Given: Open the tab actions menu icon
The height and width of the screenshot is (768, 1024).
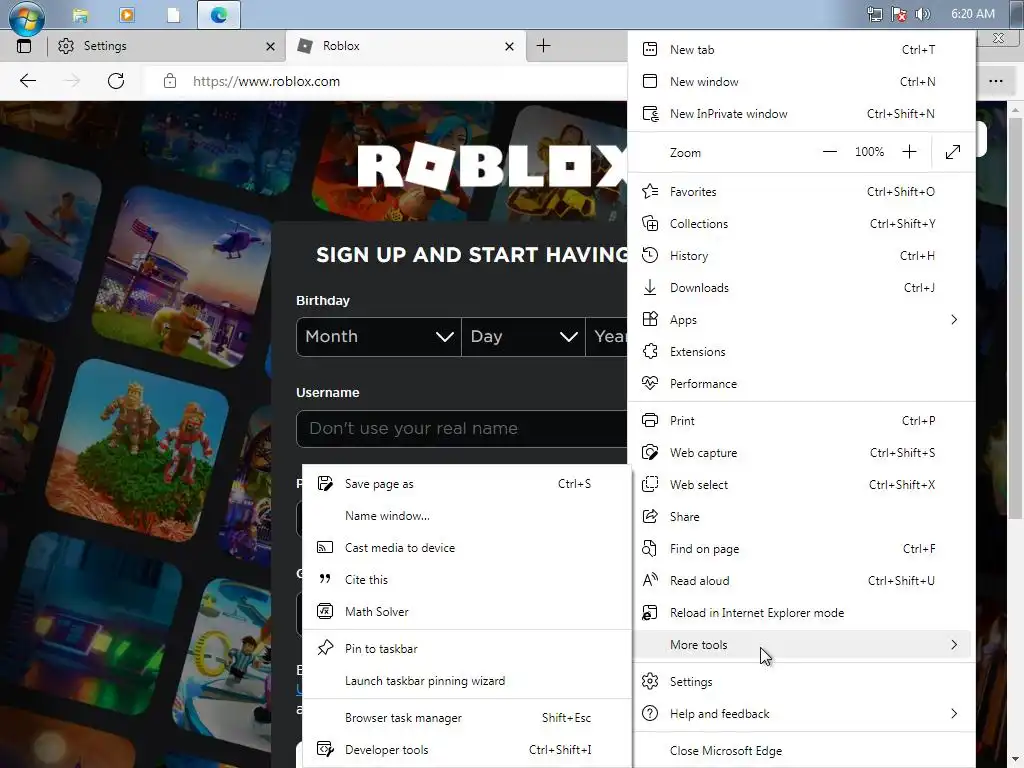Looking at the screenshot, I should tap(24, 46).
